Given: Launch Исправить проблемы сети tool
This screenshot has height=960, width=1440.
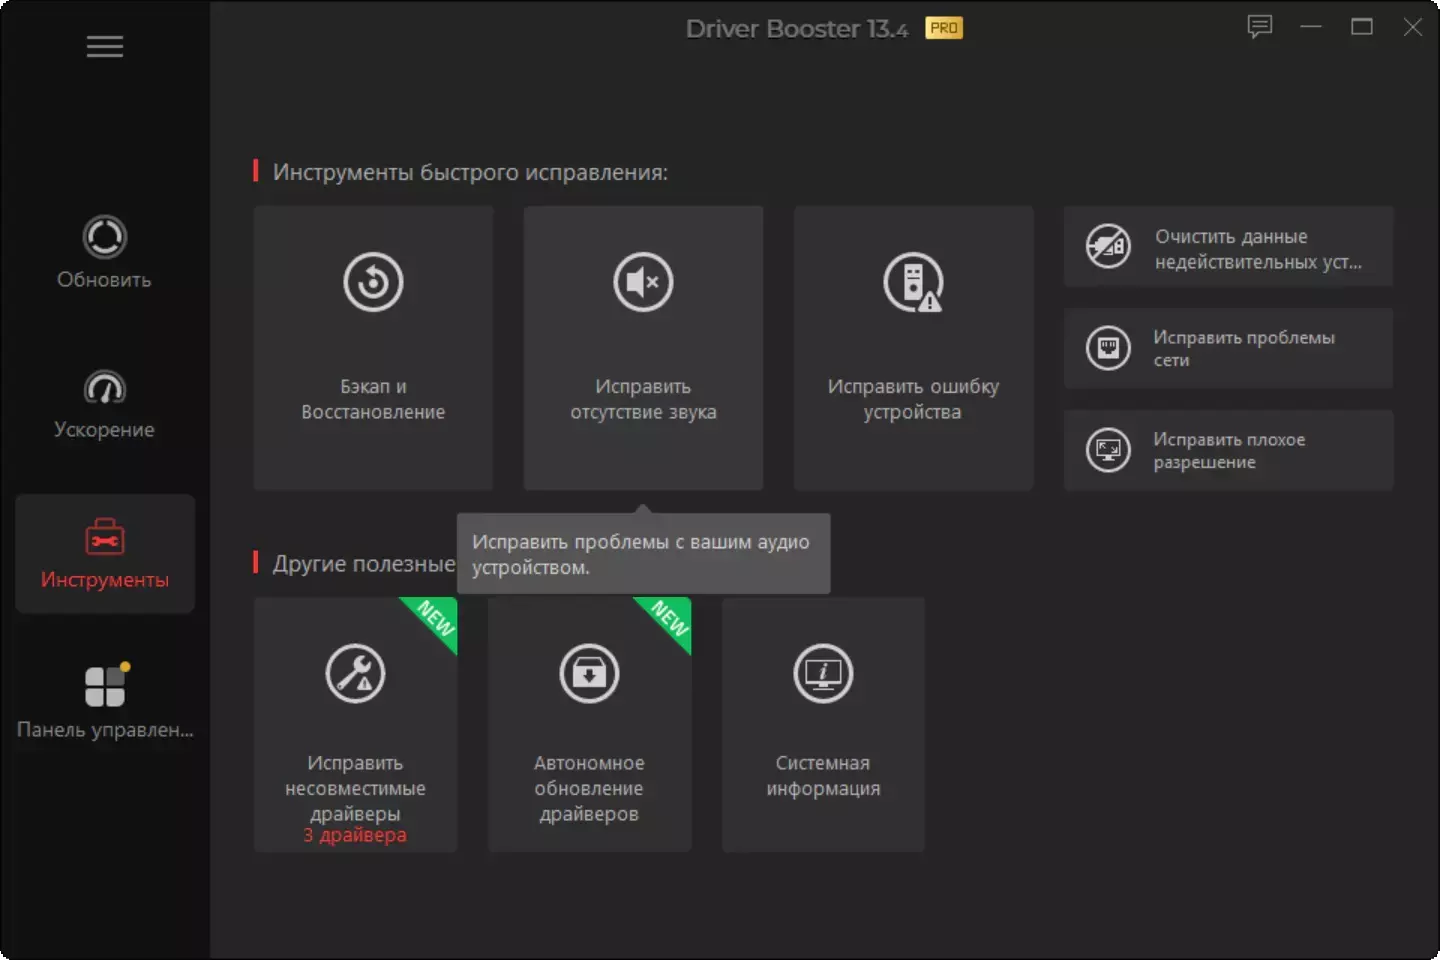Looking at the screenshot, I should [1228, 349].
